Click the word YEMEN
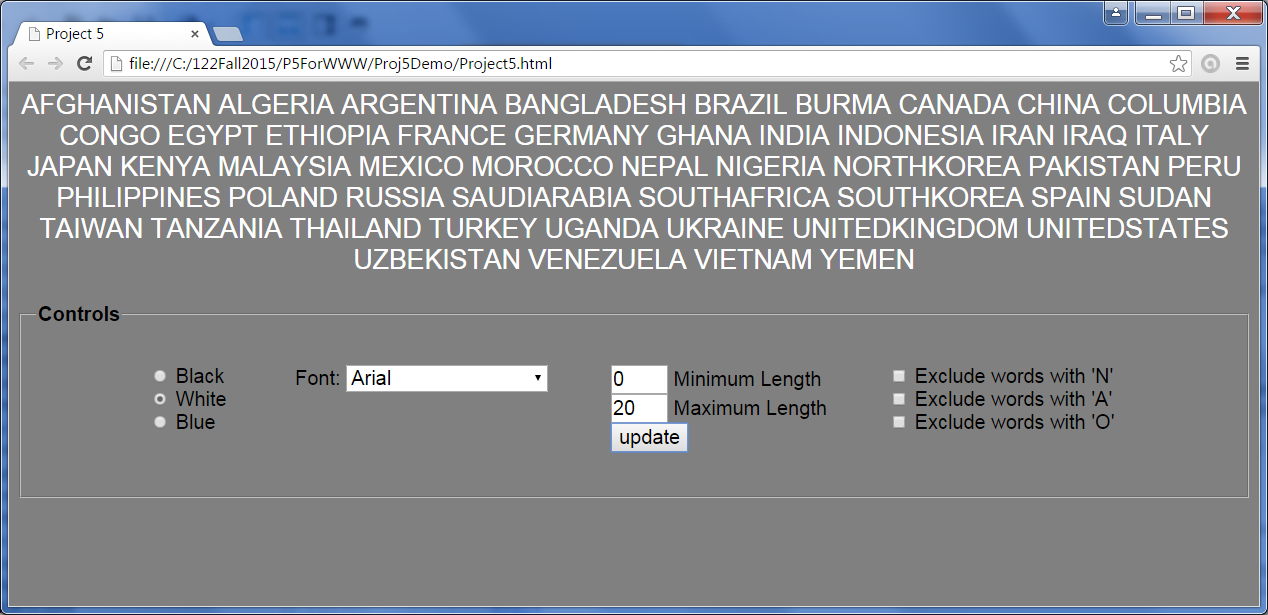 coord(867,260)
